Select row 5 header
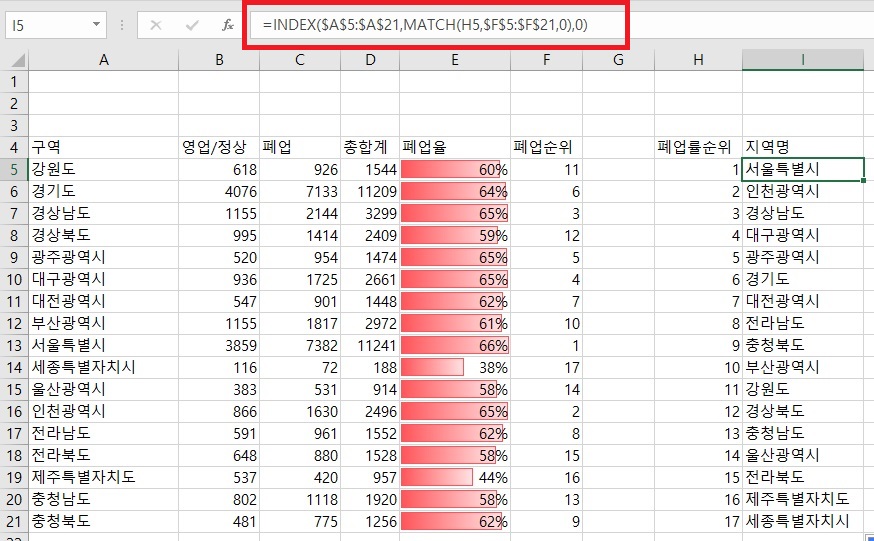Screen dimensions: 874x541 point(14,169)
